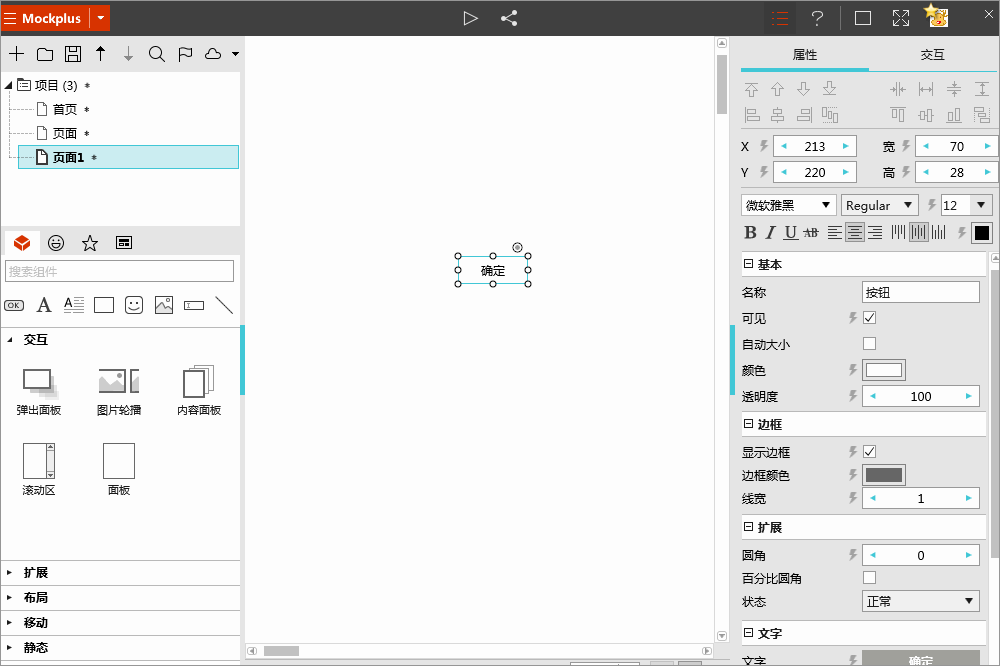Toggle Bold text formatting

[x=751, y=233]
